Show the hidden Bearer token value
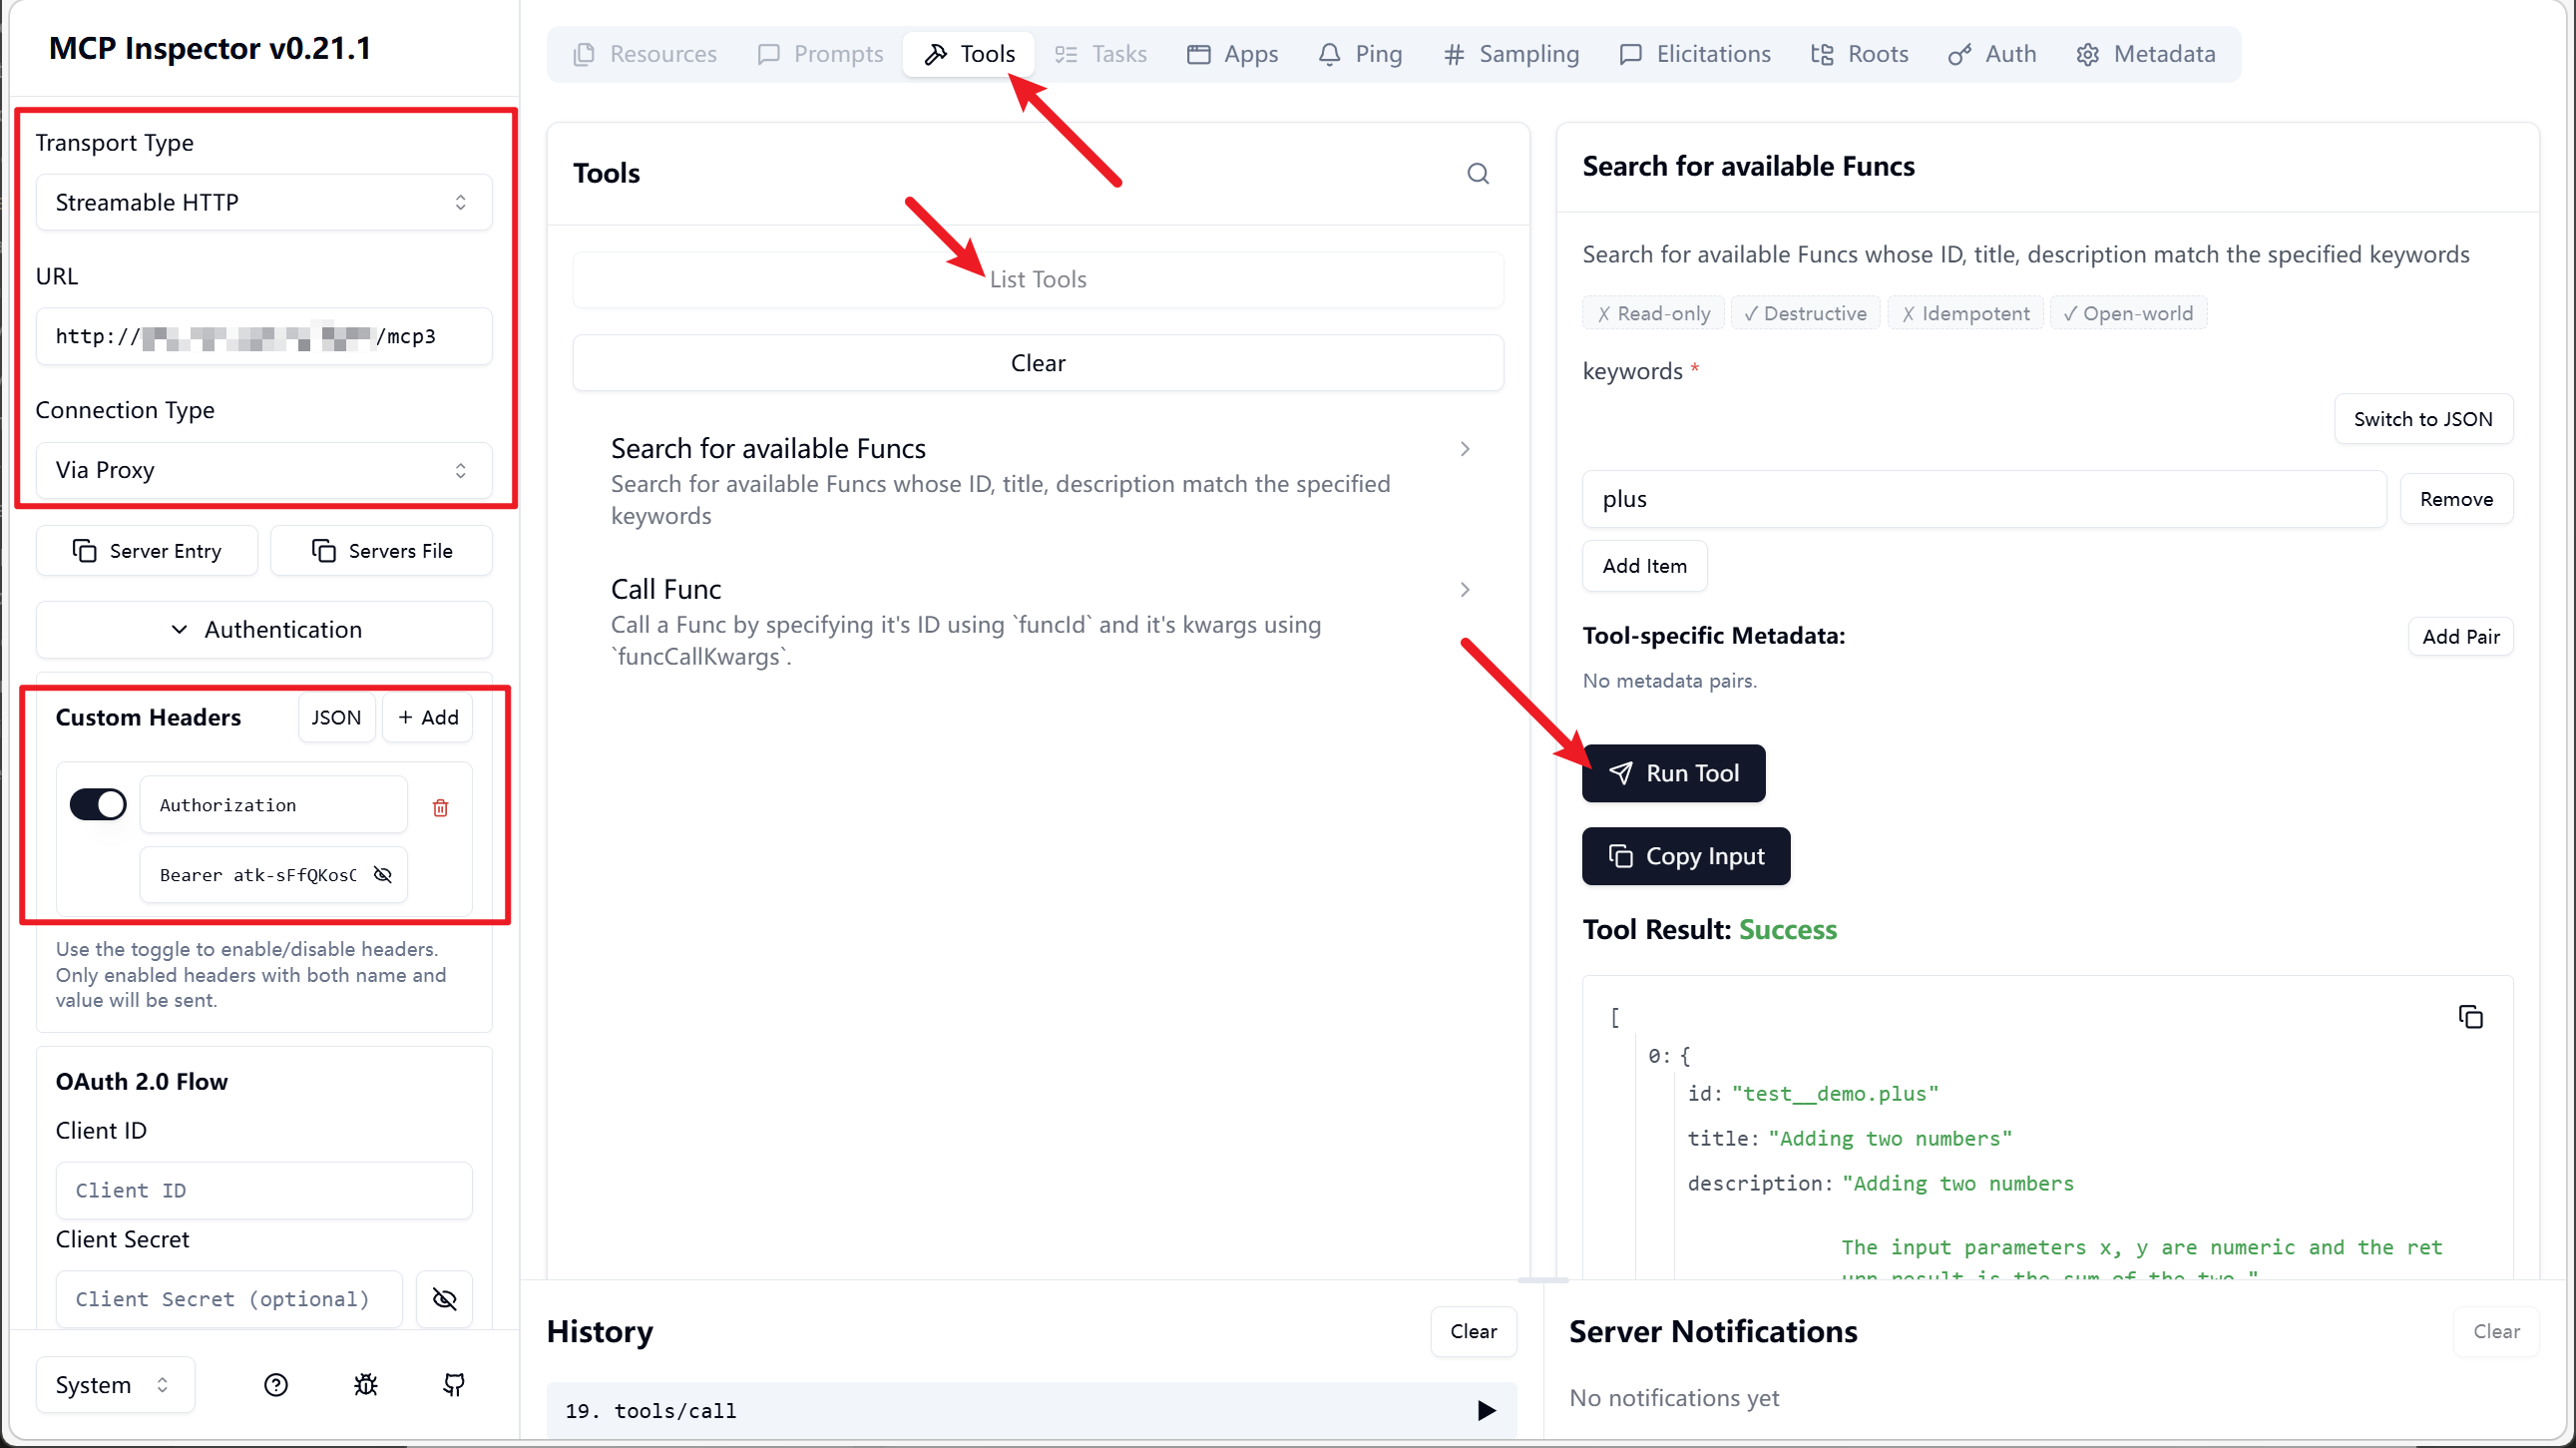Image resolution: width=2576 pixels, height=1448 pixels. (x=382, y=875)
